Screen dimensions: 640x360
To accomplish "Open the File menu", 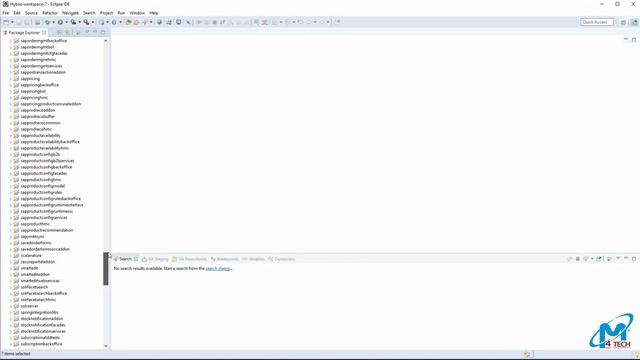I will pyautogui.click(x=6, y=13).
